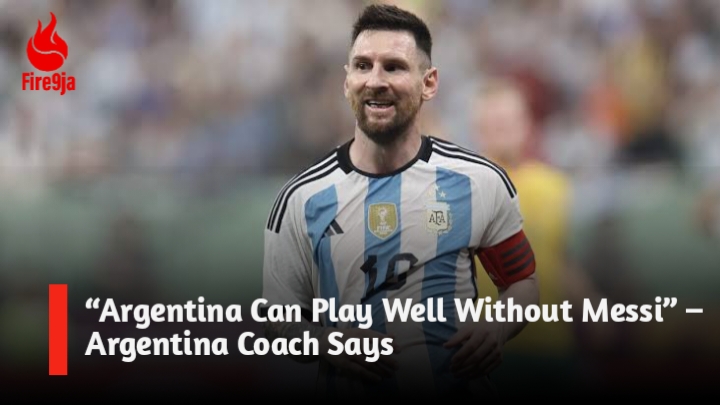Click the Adidas logo on the shirt
The image size is (720, 405).
pos(333,228)
